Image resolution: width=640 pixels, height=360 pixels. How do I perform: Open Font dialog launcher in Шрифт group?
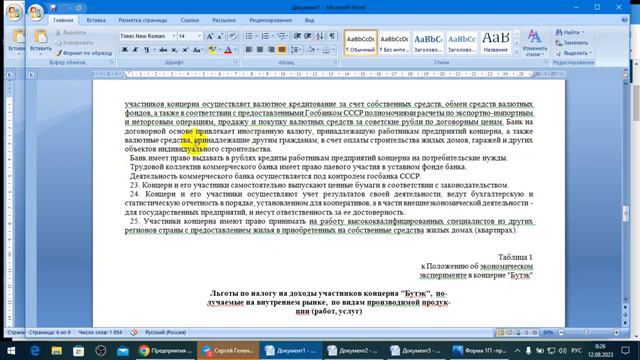[x=236, y=62]
